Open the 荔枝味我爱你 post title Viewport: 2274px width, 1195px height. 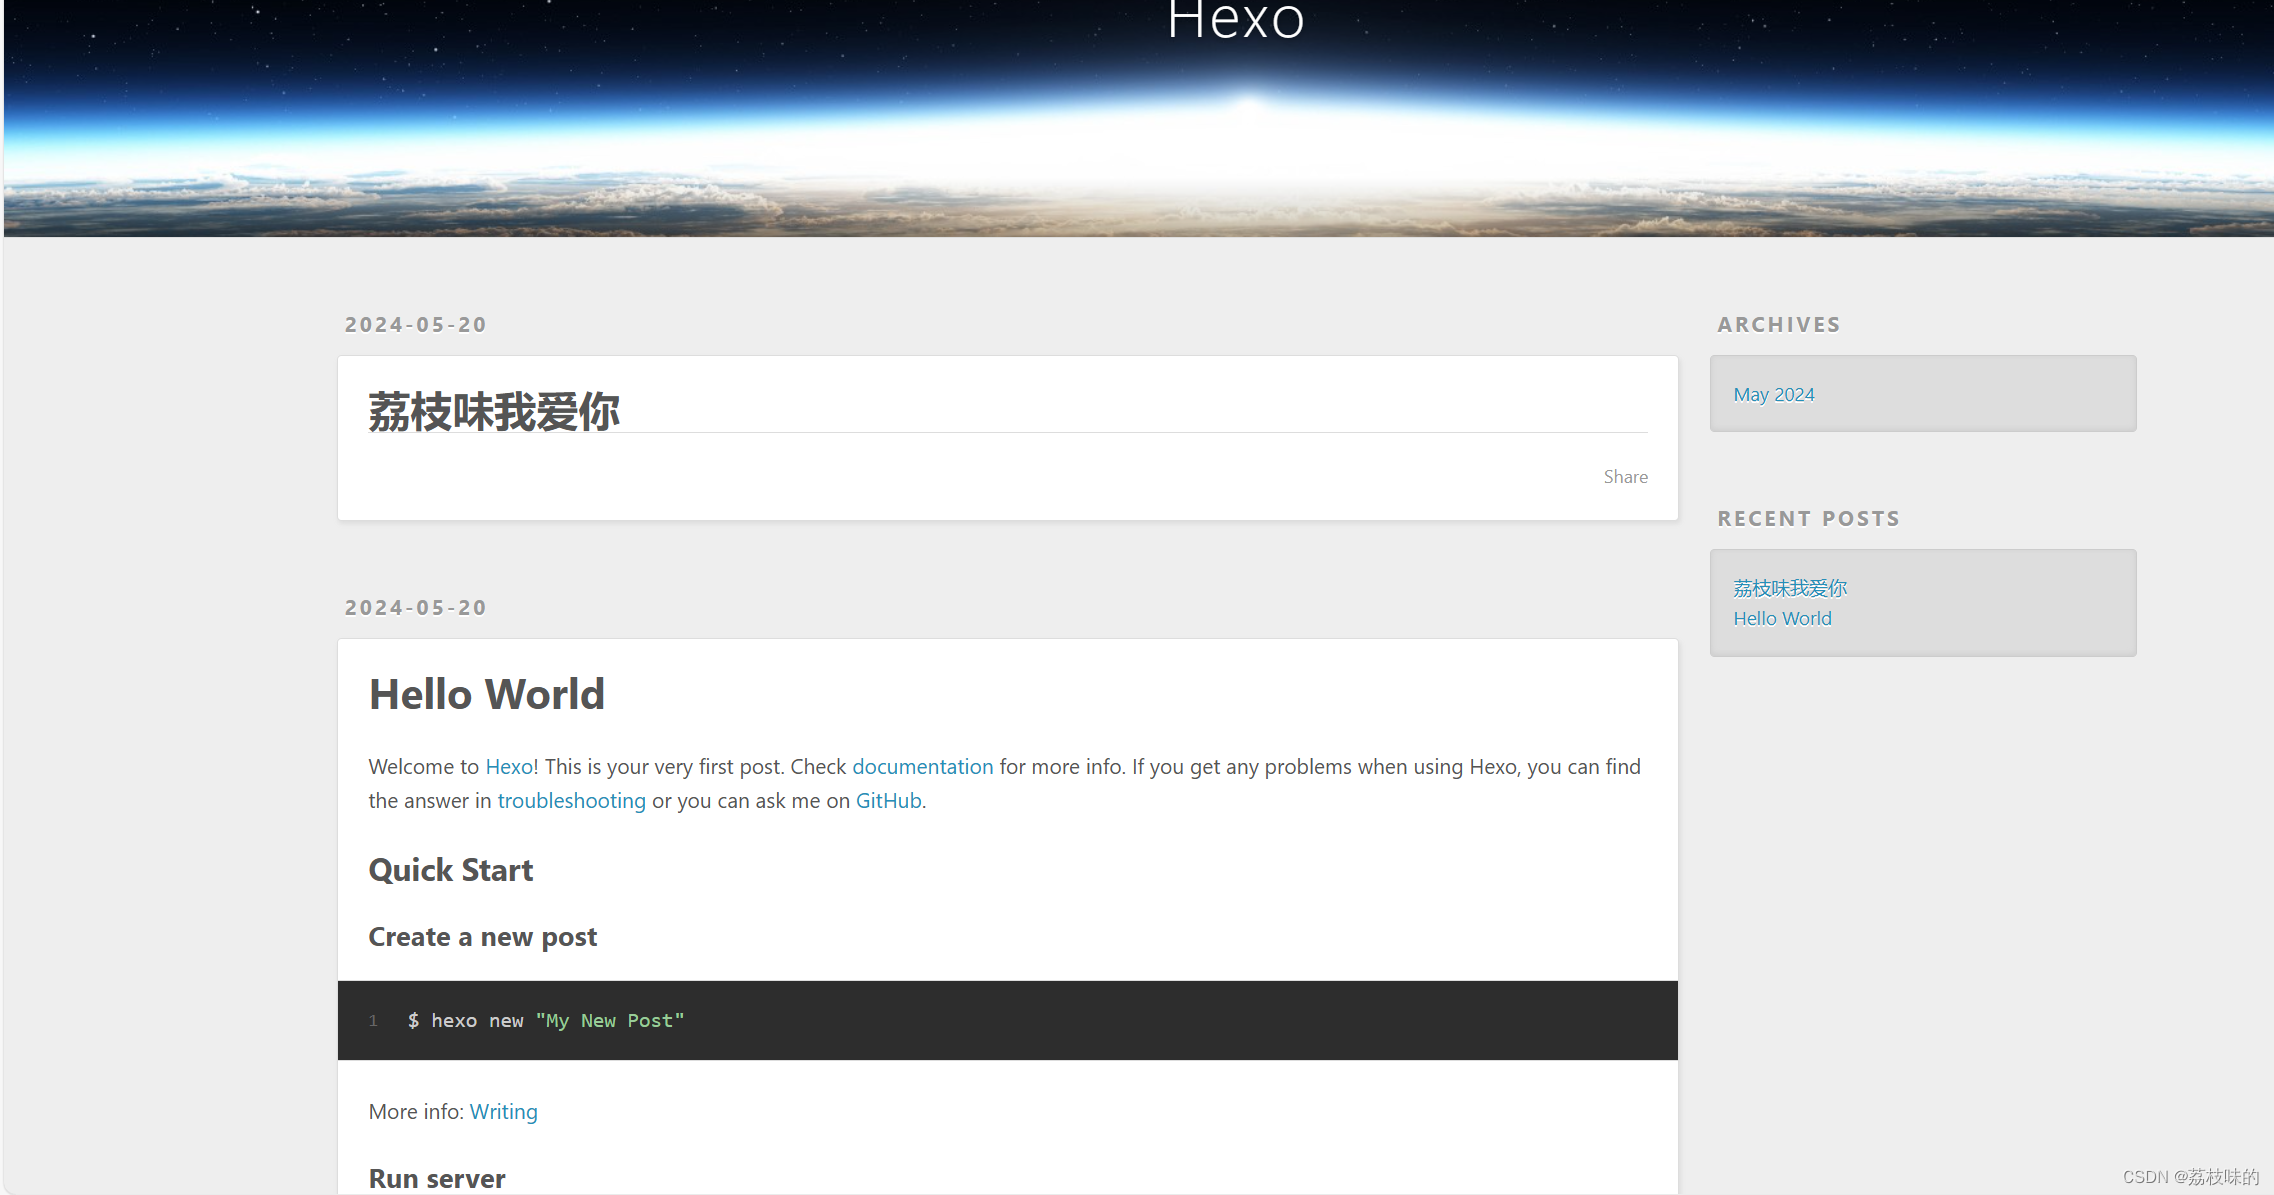click(x=494, y=412)
